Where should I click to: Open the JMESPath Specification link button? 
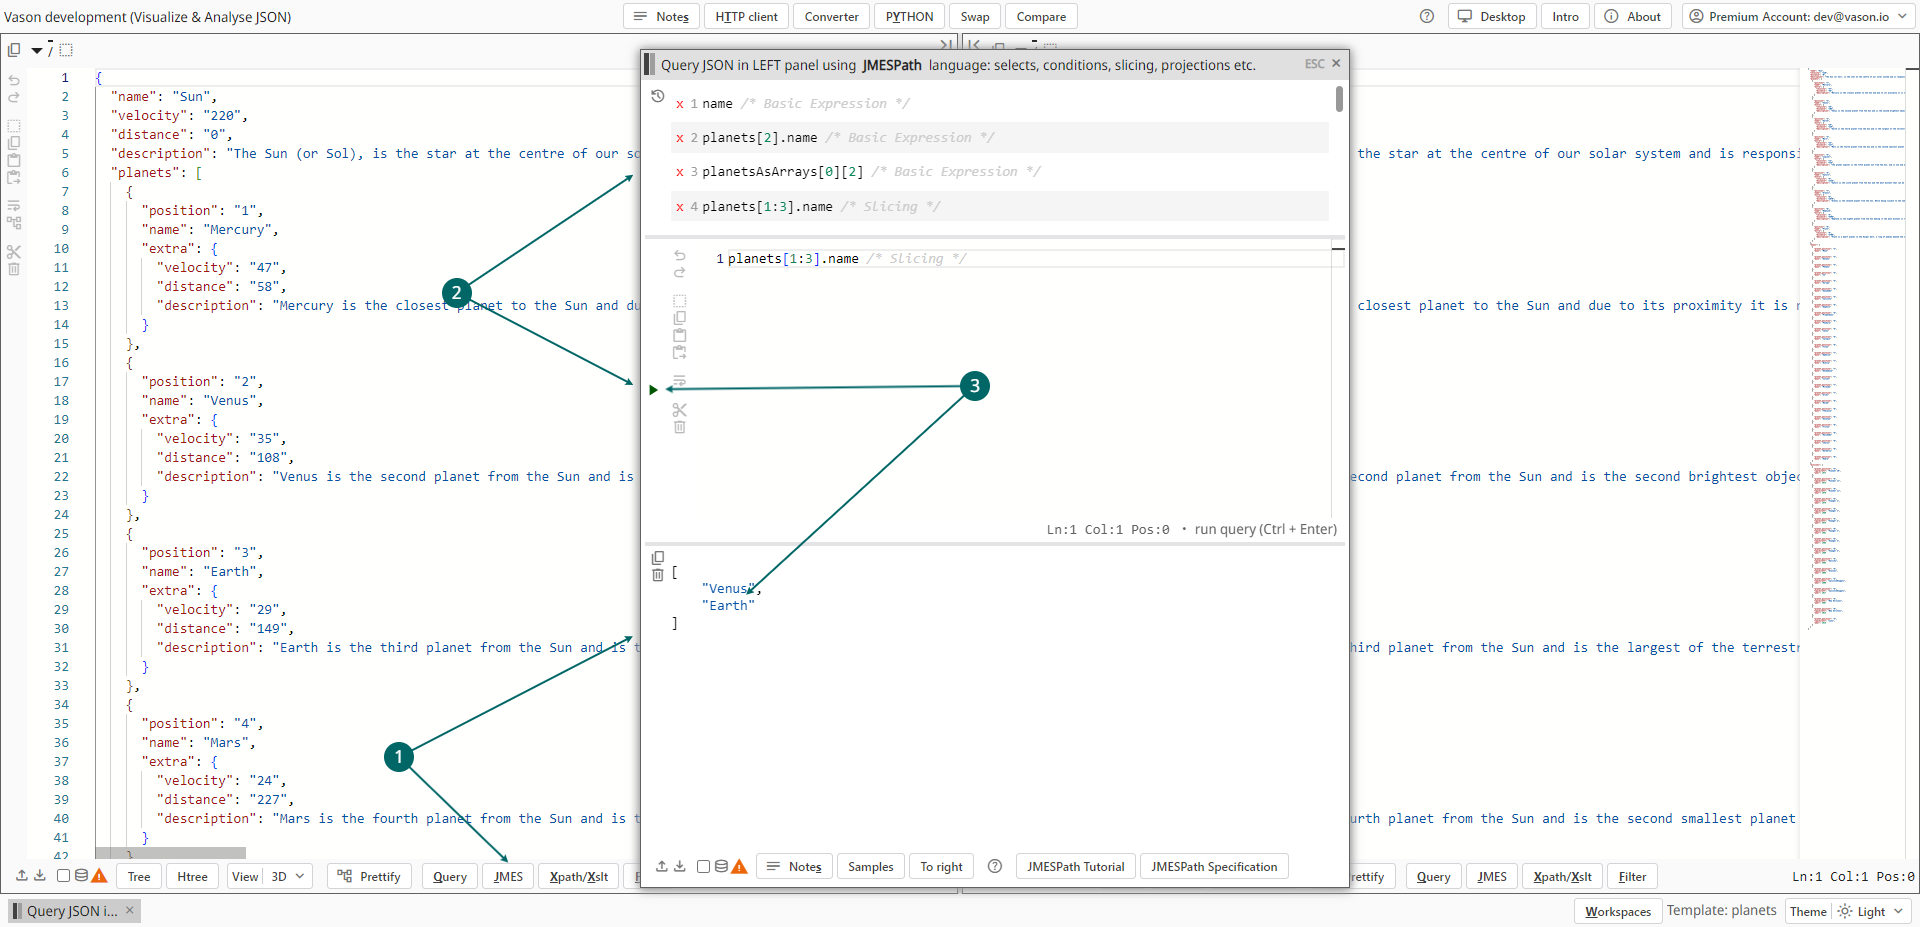click(x=1214, y=866)
